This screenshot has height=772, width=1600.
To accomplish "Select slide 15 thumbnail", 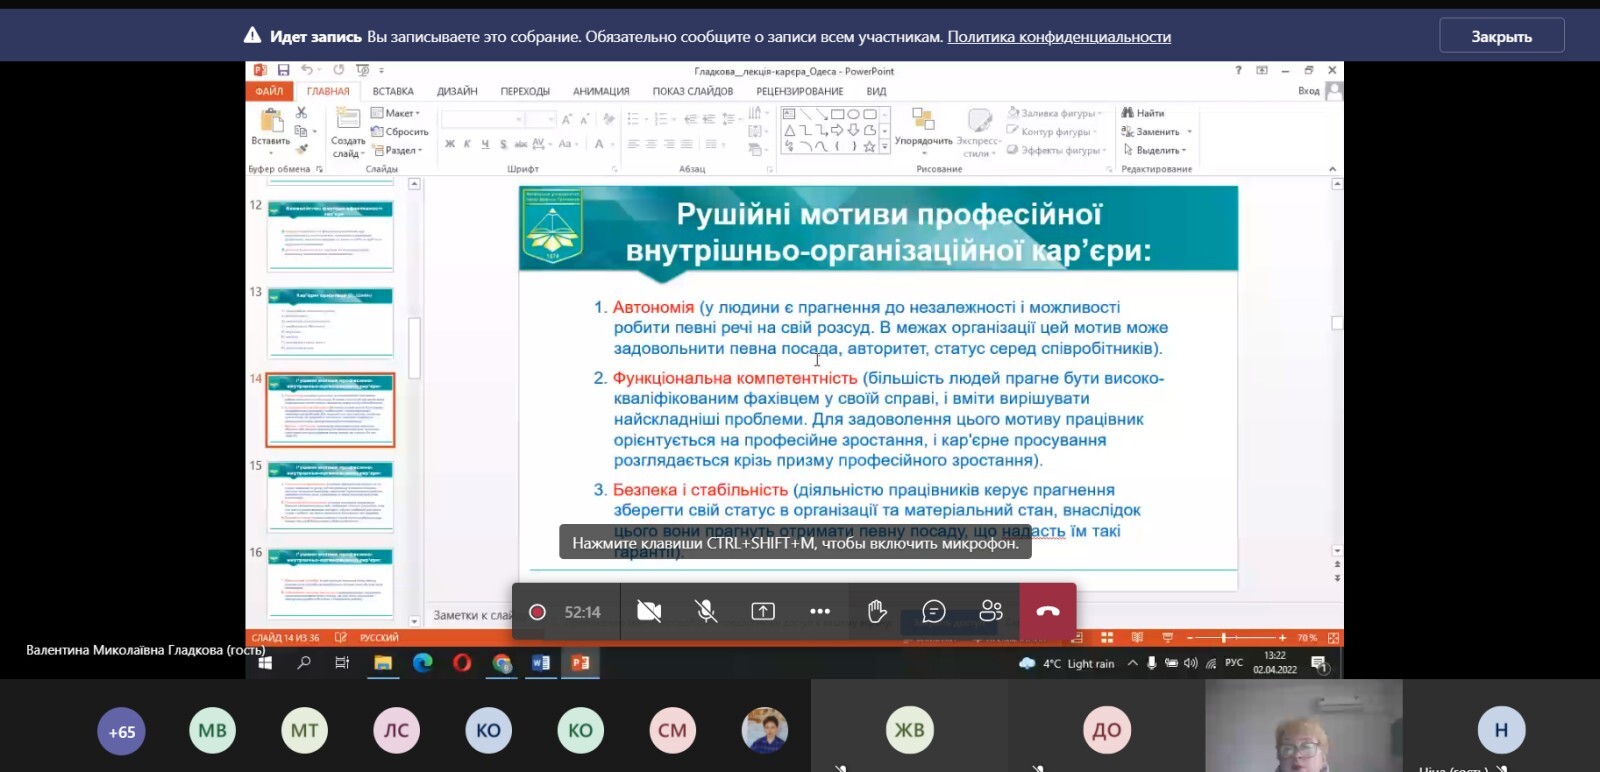I will (x=330, y=496).
